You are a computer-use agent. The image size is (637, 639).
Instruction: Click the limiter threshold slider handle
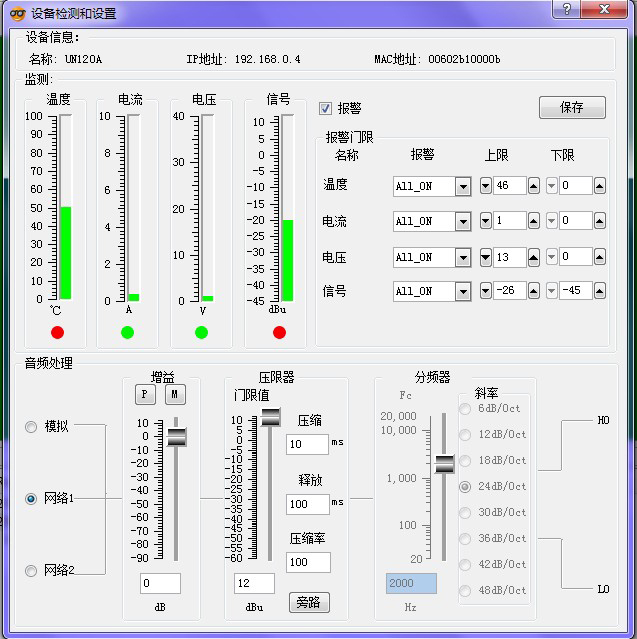click(271, 418)
